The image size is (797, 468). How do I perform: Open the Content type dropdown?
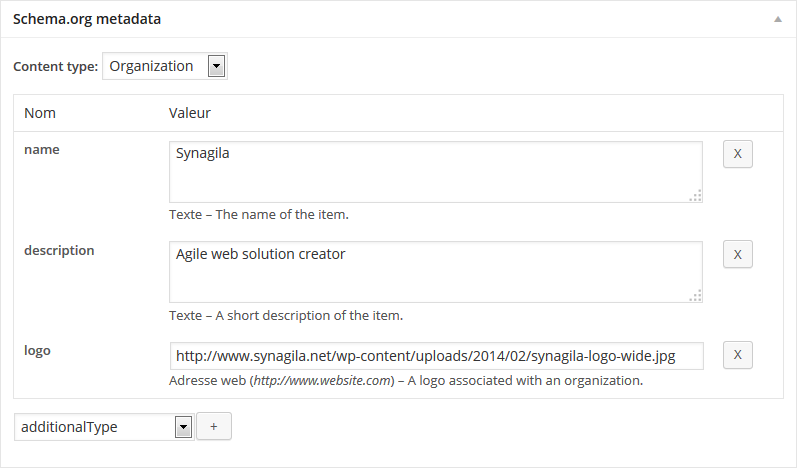pos(165,66)
